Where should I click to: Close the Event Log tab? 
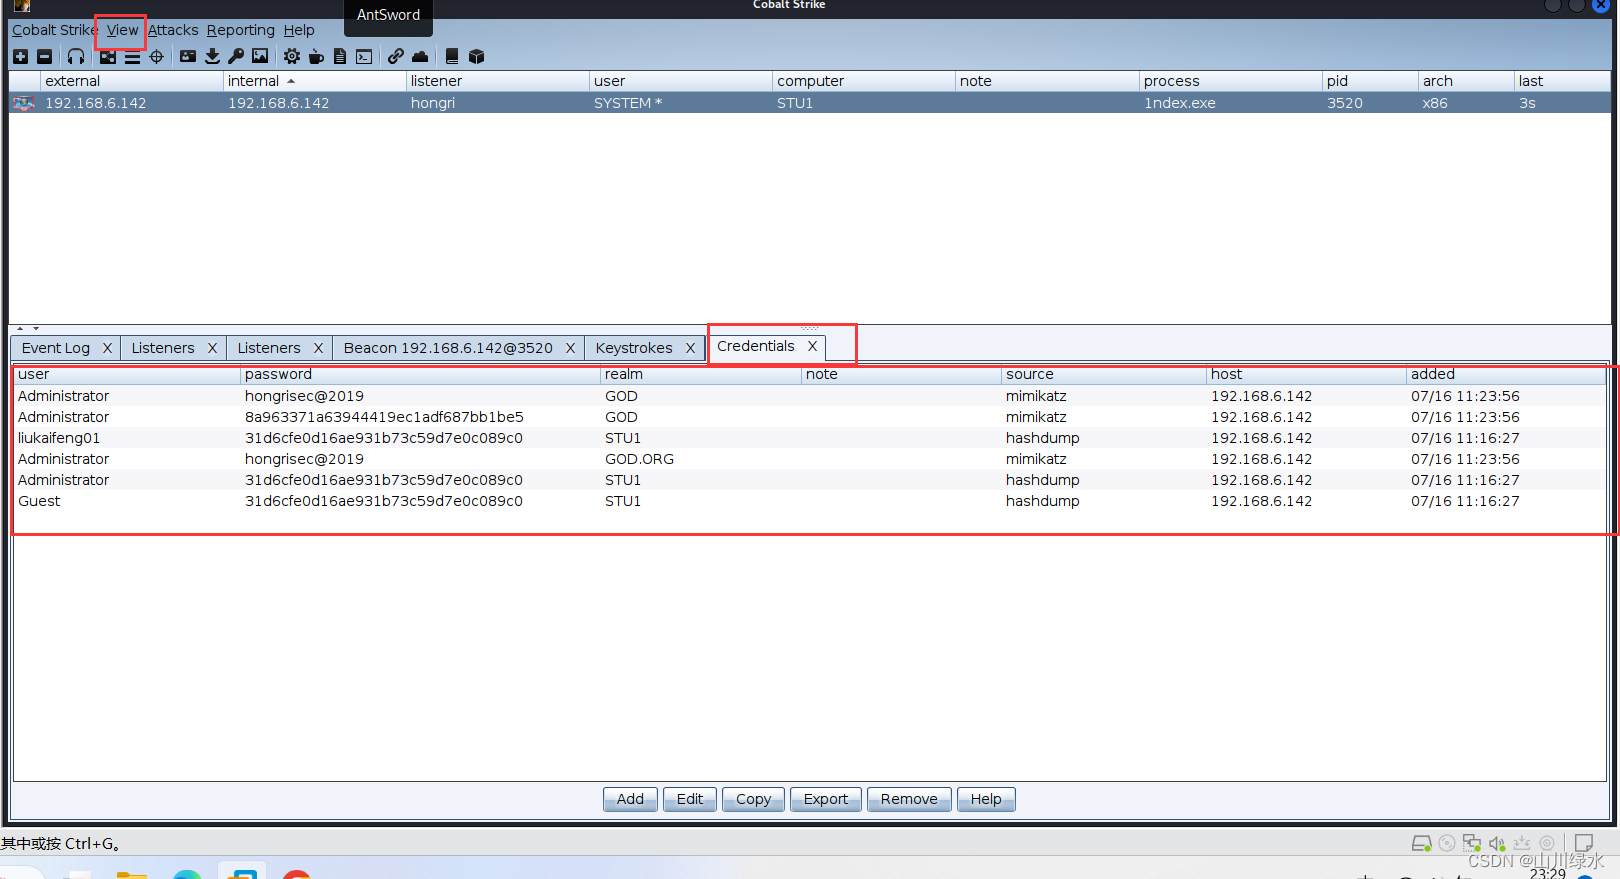tap(107, 348)
